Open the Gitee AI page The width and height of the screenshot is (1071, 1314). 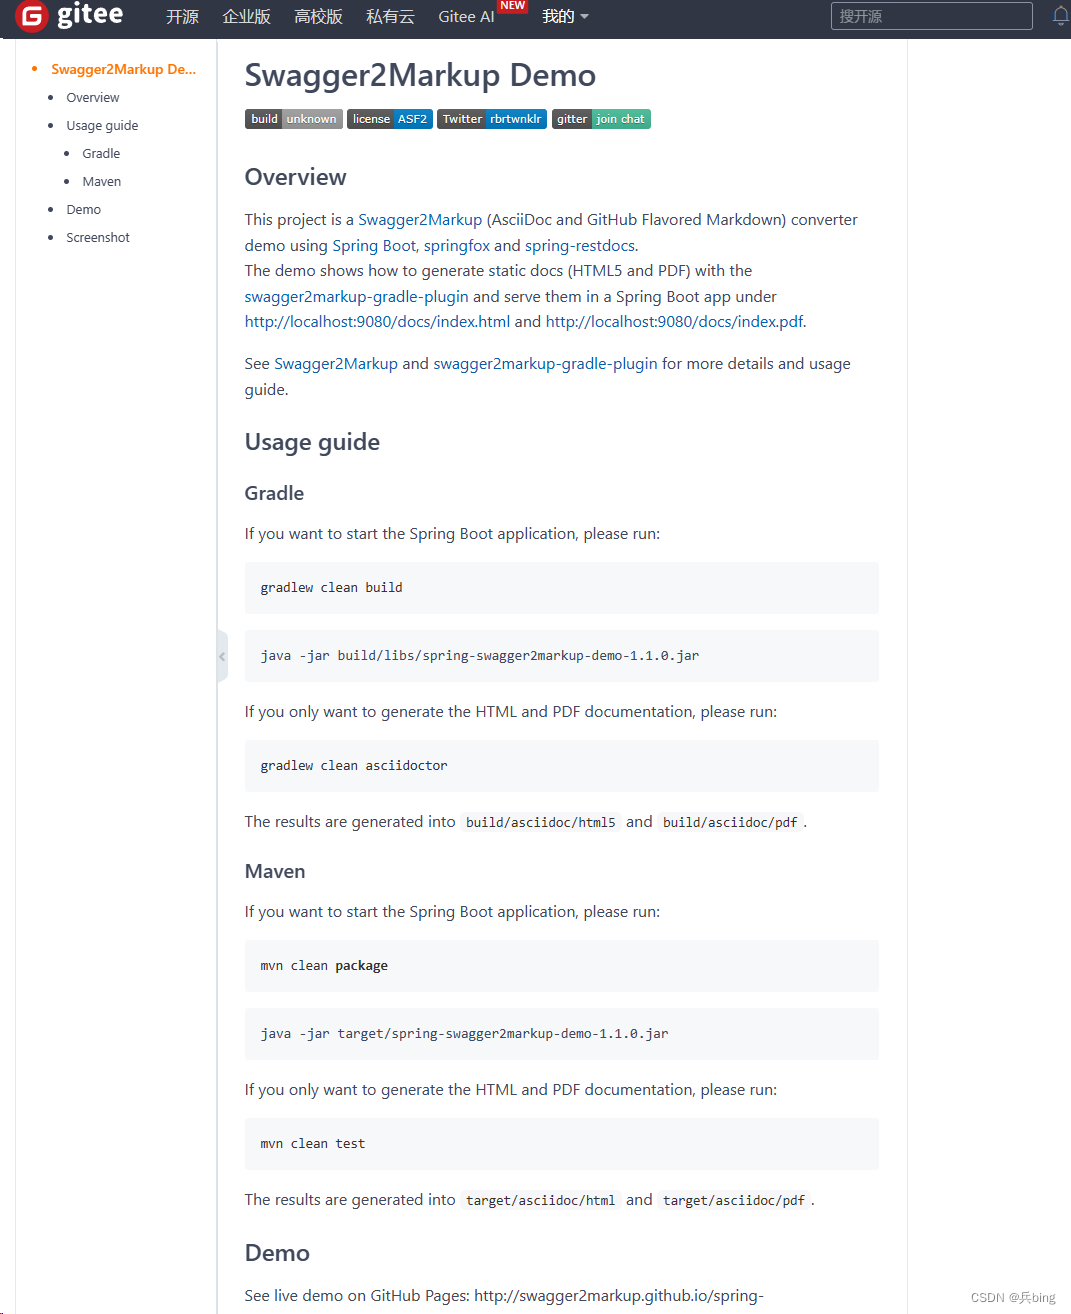pos(466,17)
